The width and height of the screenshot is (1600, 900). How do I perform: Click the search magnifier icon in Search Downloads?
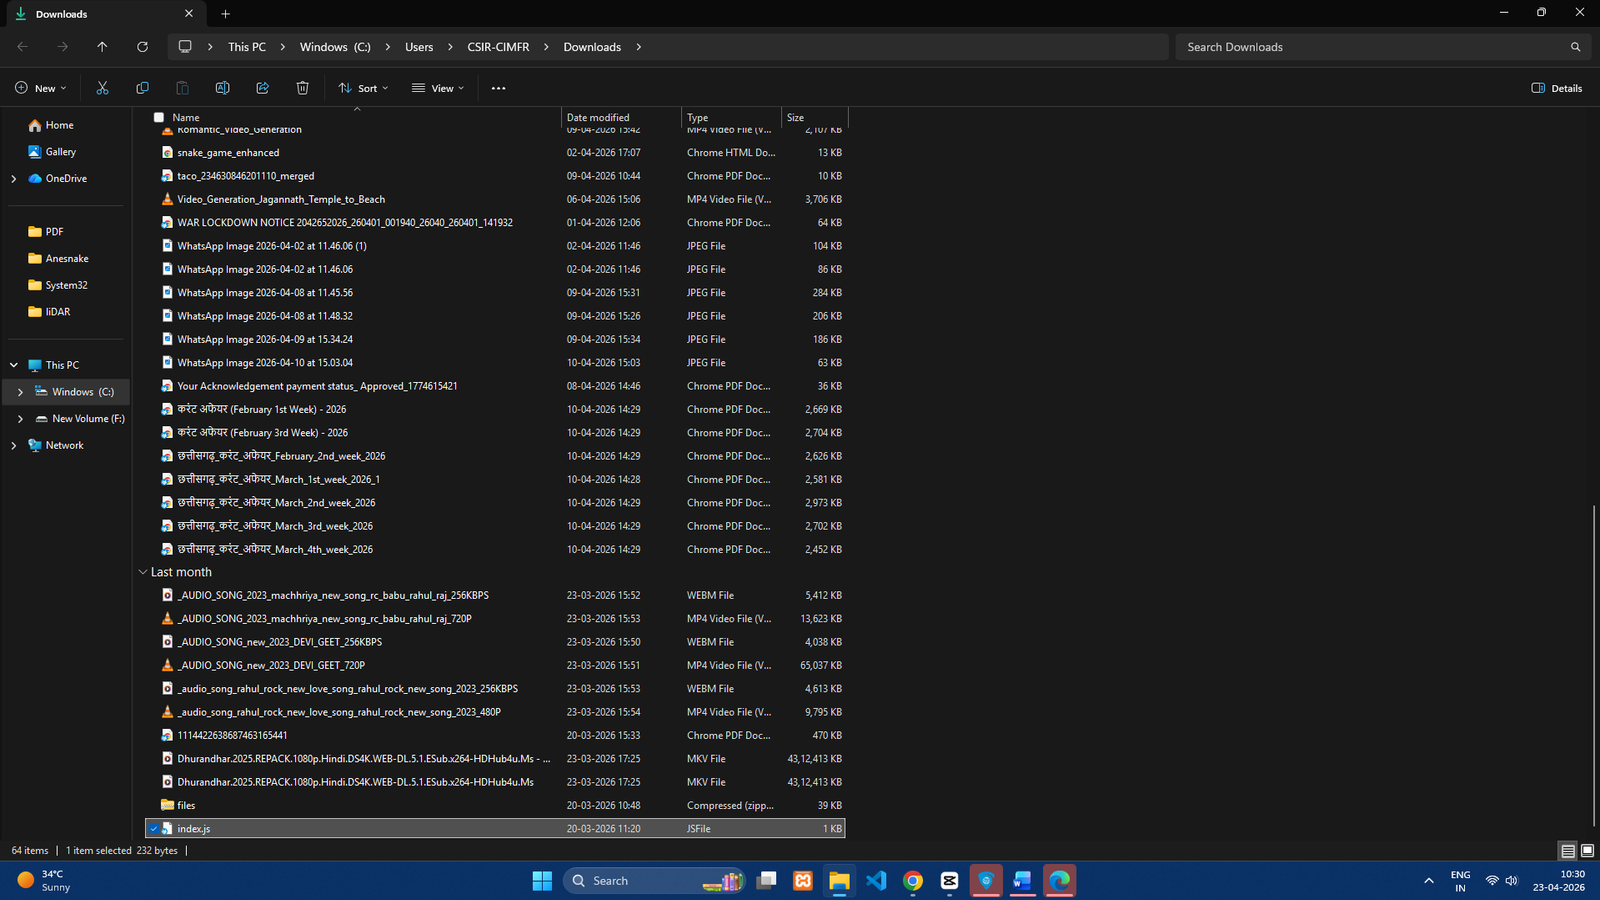[x=1575, y=47]
